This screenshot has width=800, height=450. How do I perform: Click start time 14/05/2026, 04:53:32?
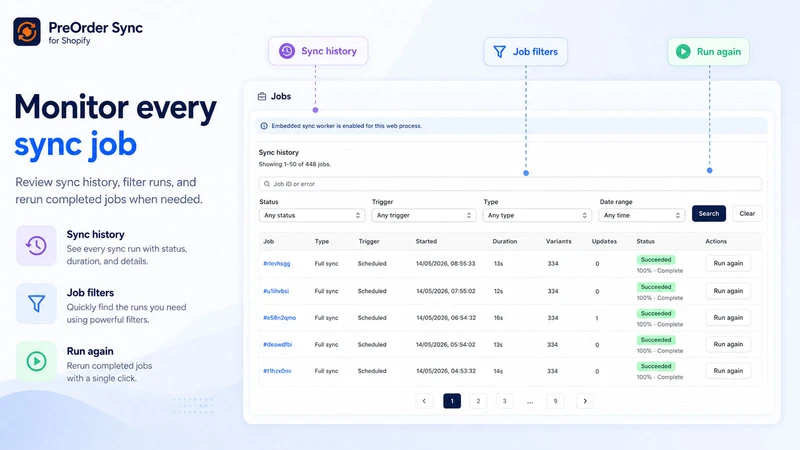pos(446,371)
